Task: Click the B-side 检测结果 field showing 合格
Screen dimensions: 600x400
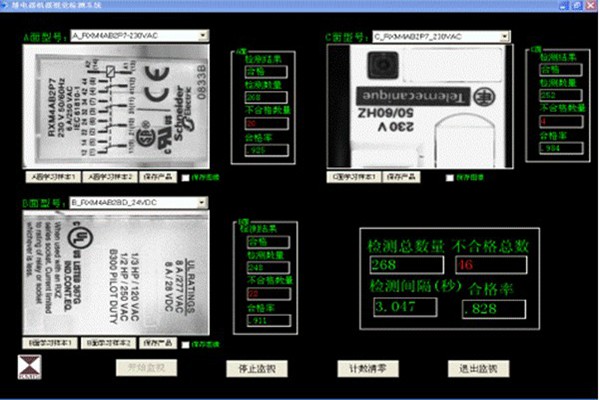Action: click(269, 242)
